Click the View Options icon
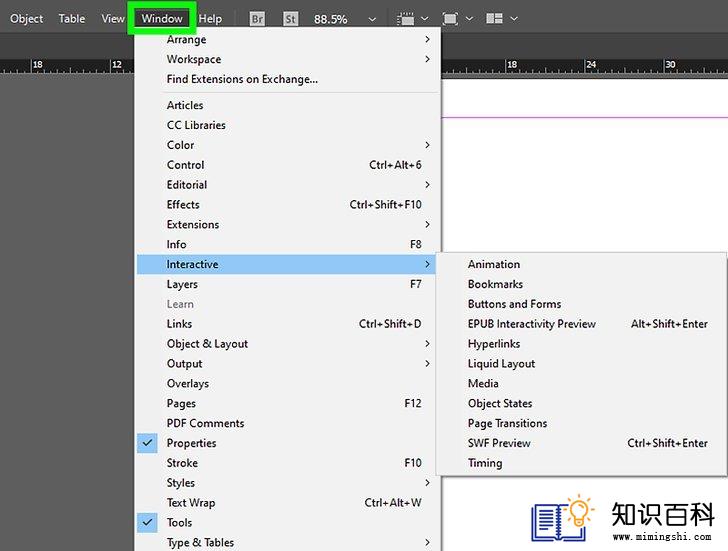Image resolution: width=728 pixels, height=551 pixels. (x=405, y=19)
